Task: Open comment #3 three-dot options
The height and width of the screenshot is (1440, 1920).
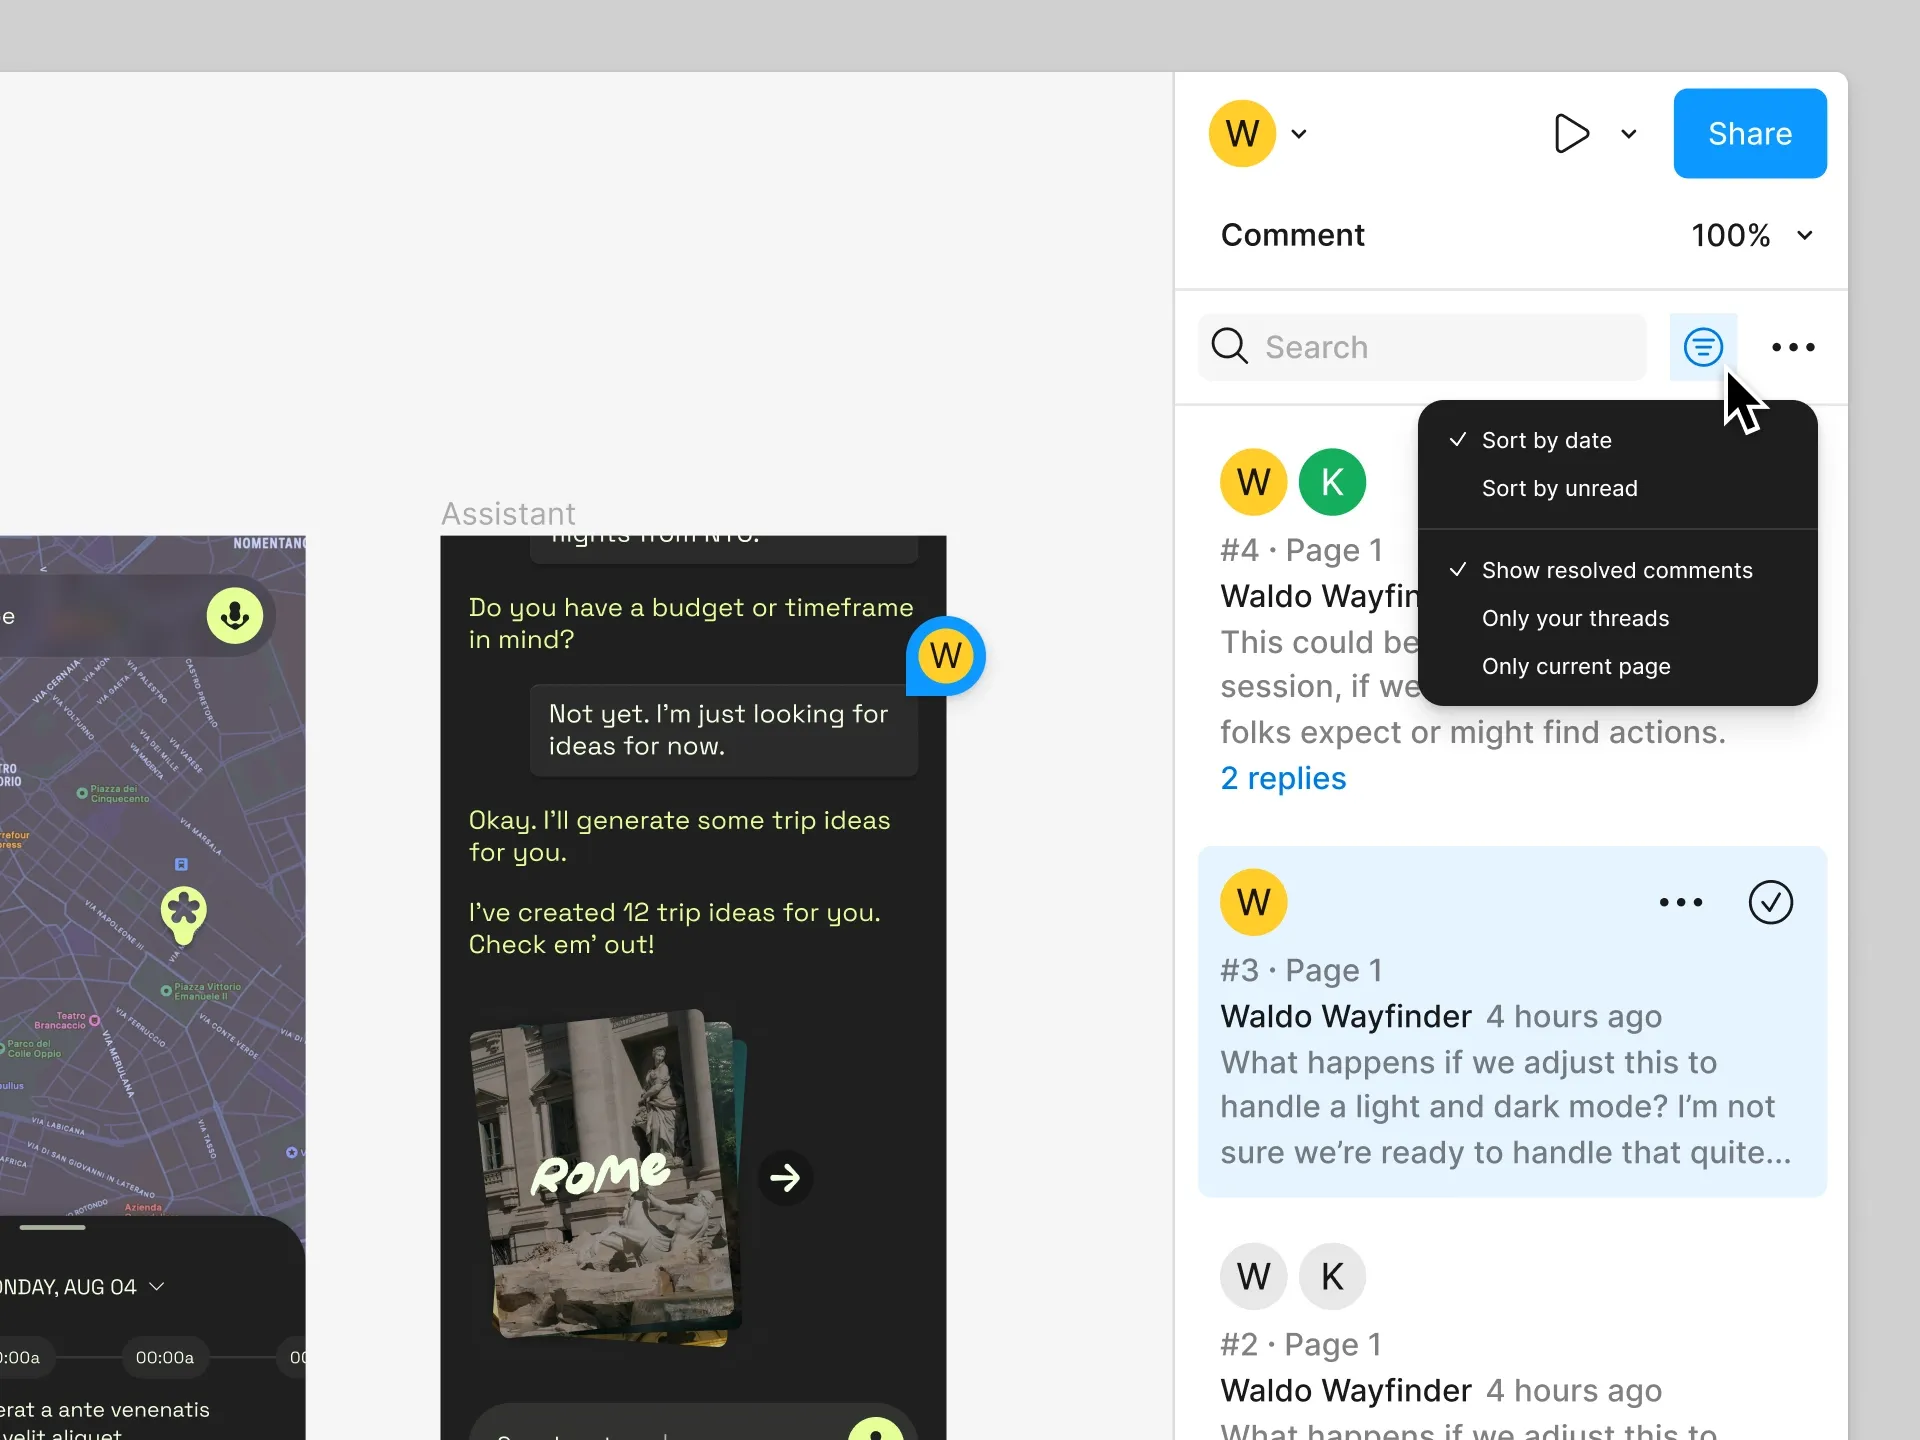Action: pos(1680,902)
